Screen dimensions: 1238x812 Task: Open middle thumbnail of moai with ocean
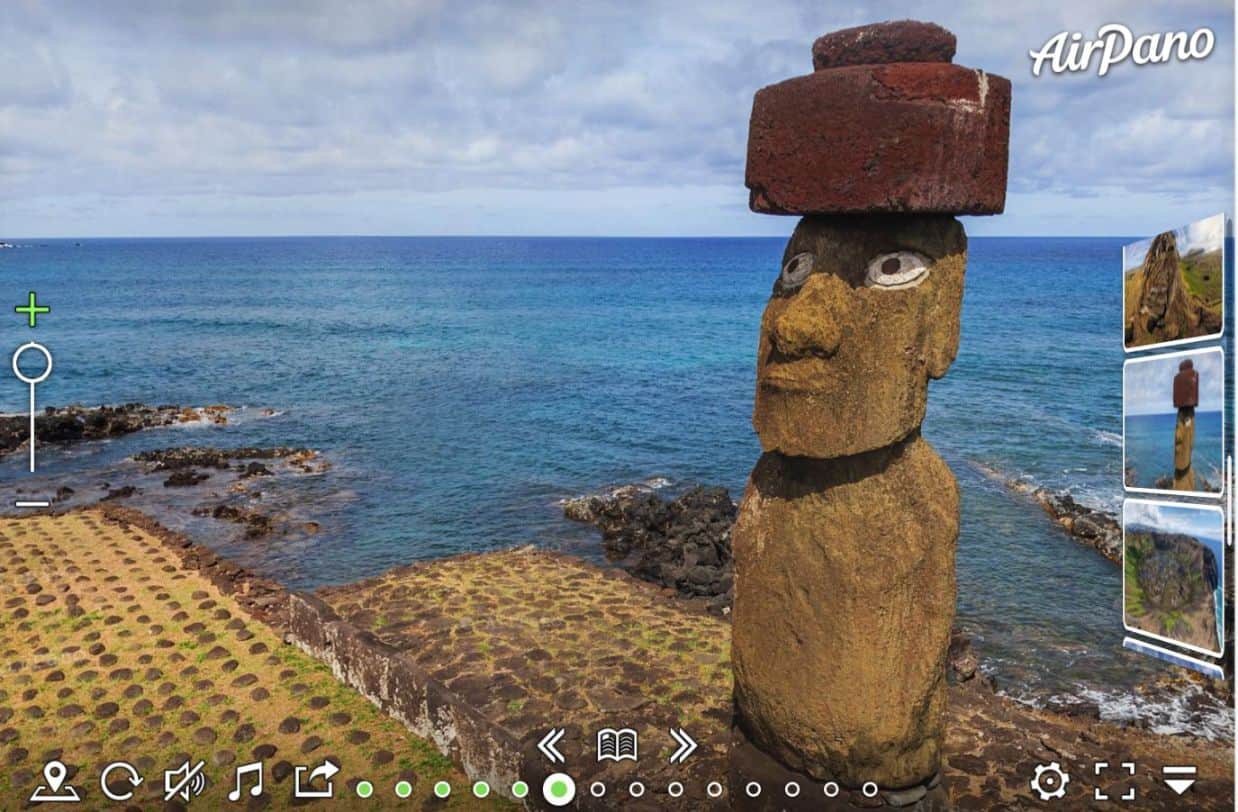click(x=1174, y=421)
